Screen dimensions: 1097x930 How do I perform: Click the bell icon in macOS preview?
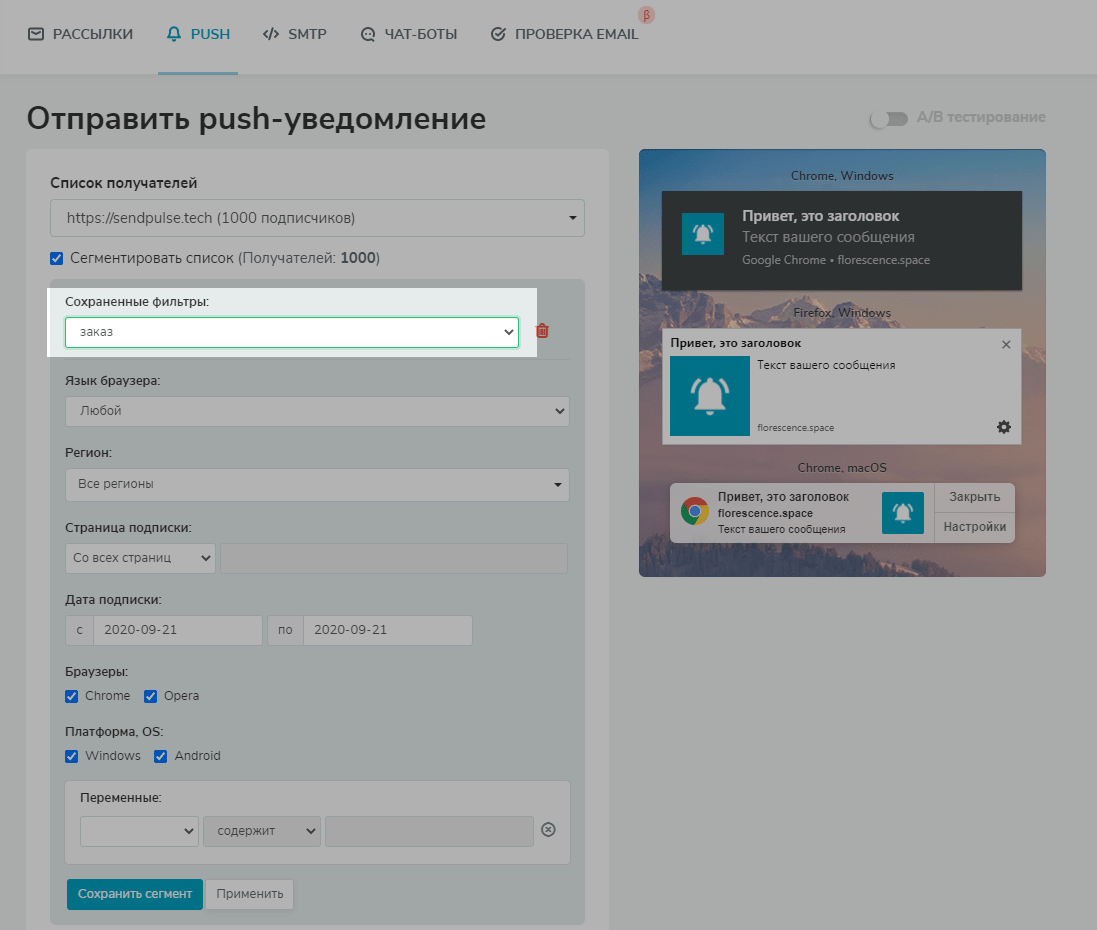pyautogui.click(x=903, y=513)
